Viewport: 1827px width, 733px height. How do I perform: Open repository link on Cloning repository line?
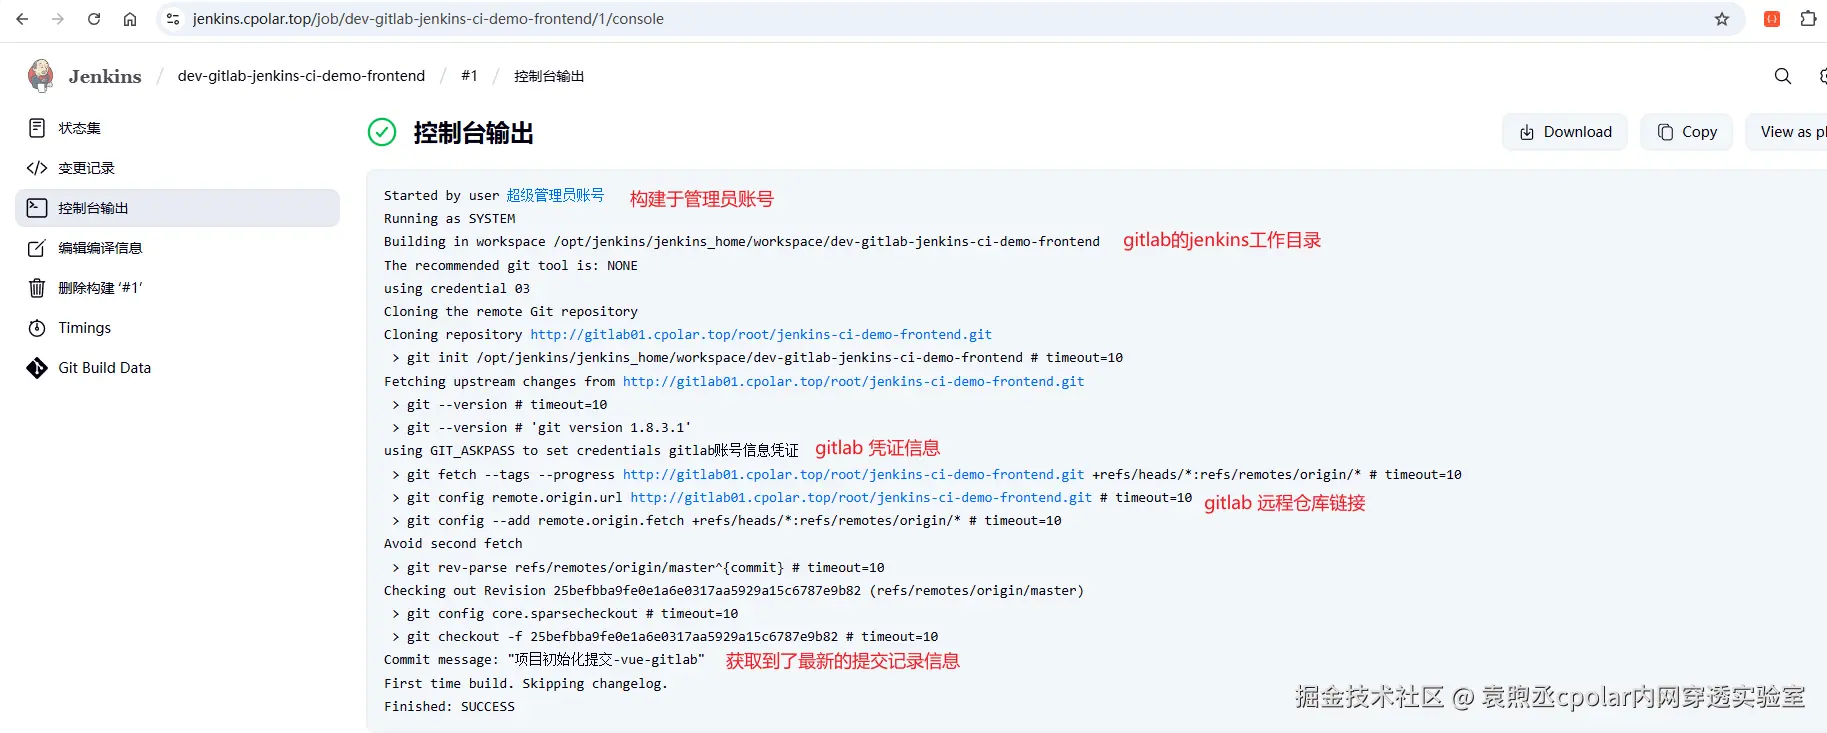point(761,334)
